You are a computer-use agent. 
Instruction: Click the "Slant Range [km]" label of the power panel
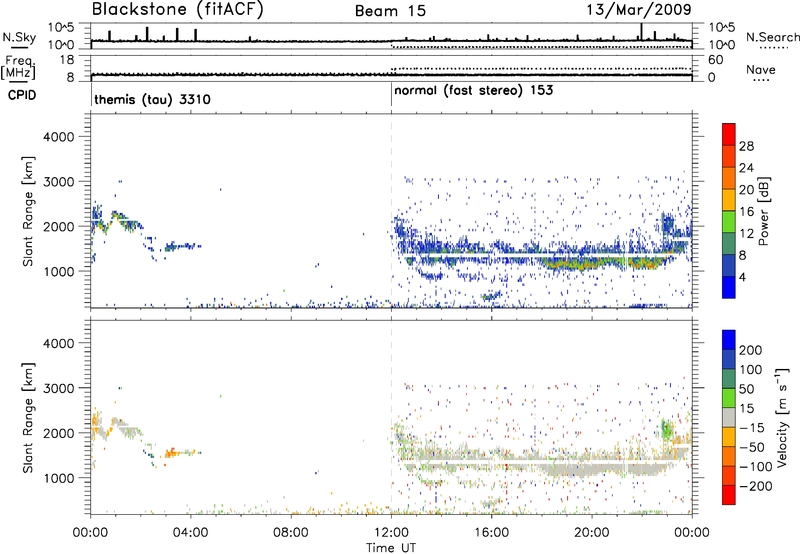click(28, 211)
